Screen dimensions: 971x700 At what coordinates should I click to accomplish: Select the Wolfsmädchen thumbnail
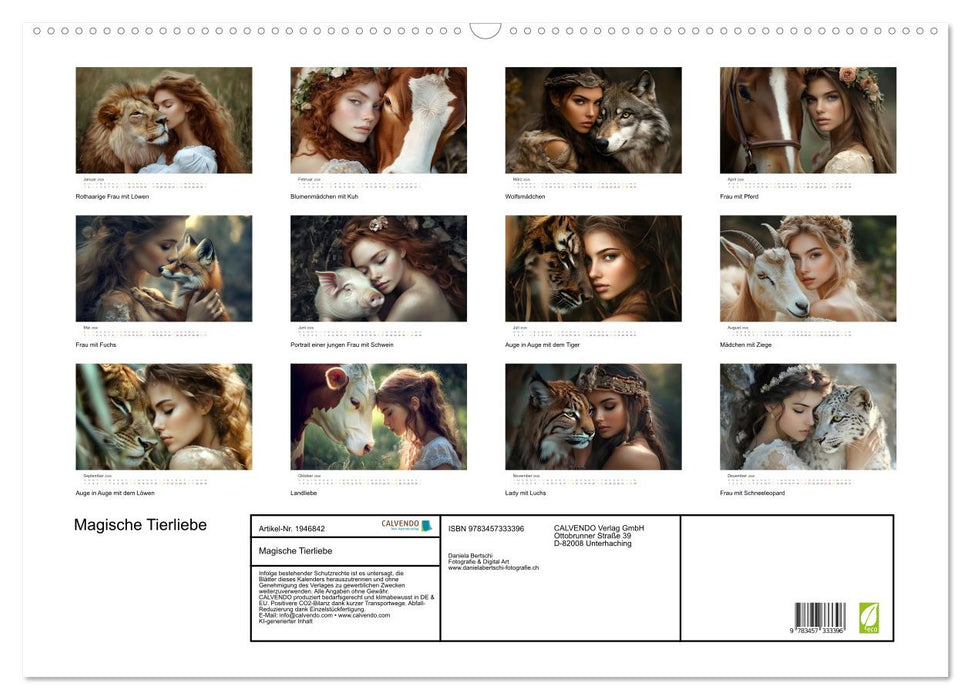pyautogui.click(x=591, y=118)
